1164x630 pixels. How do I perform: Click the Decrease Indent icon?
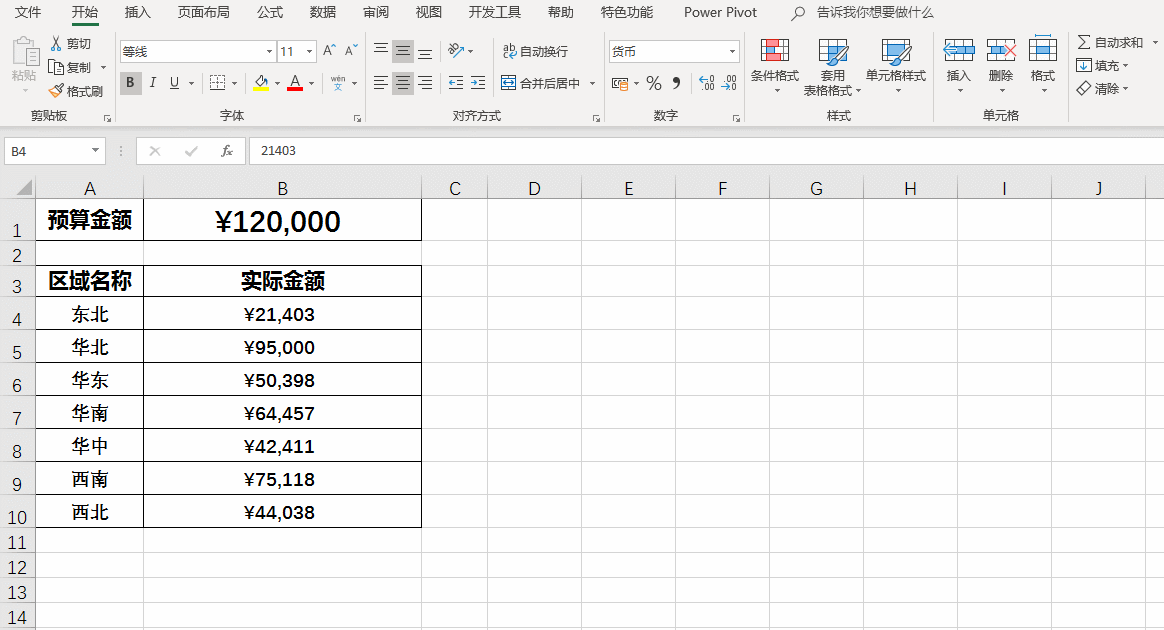tap(456, 82)
